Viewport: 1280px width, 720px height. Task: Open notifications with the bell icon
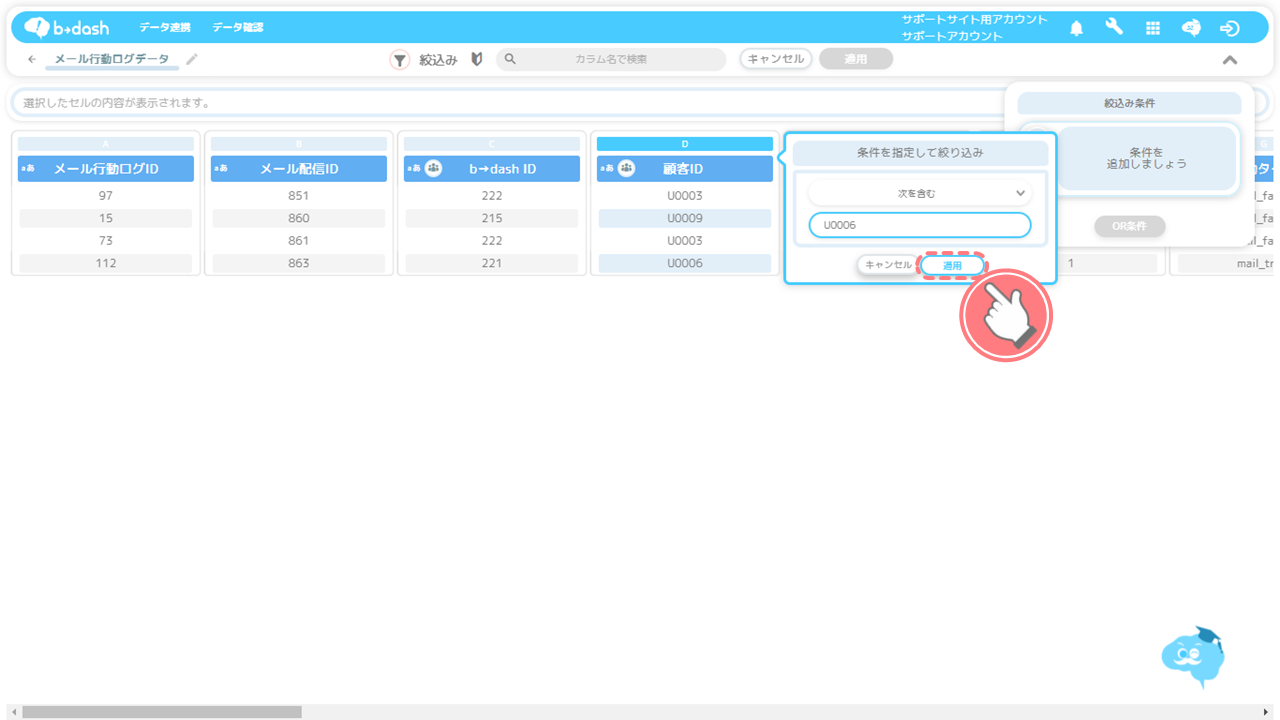(1076, 28)
